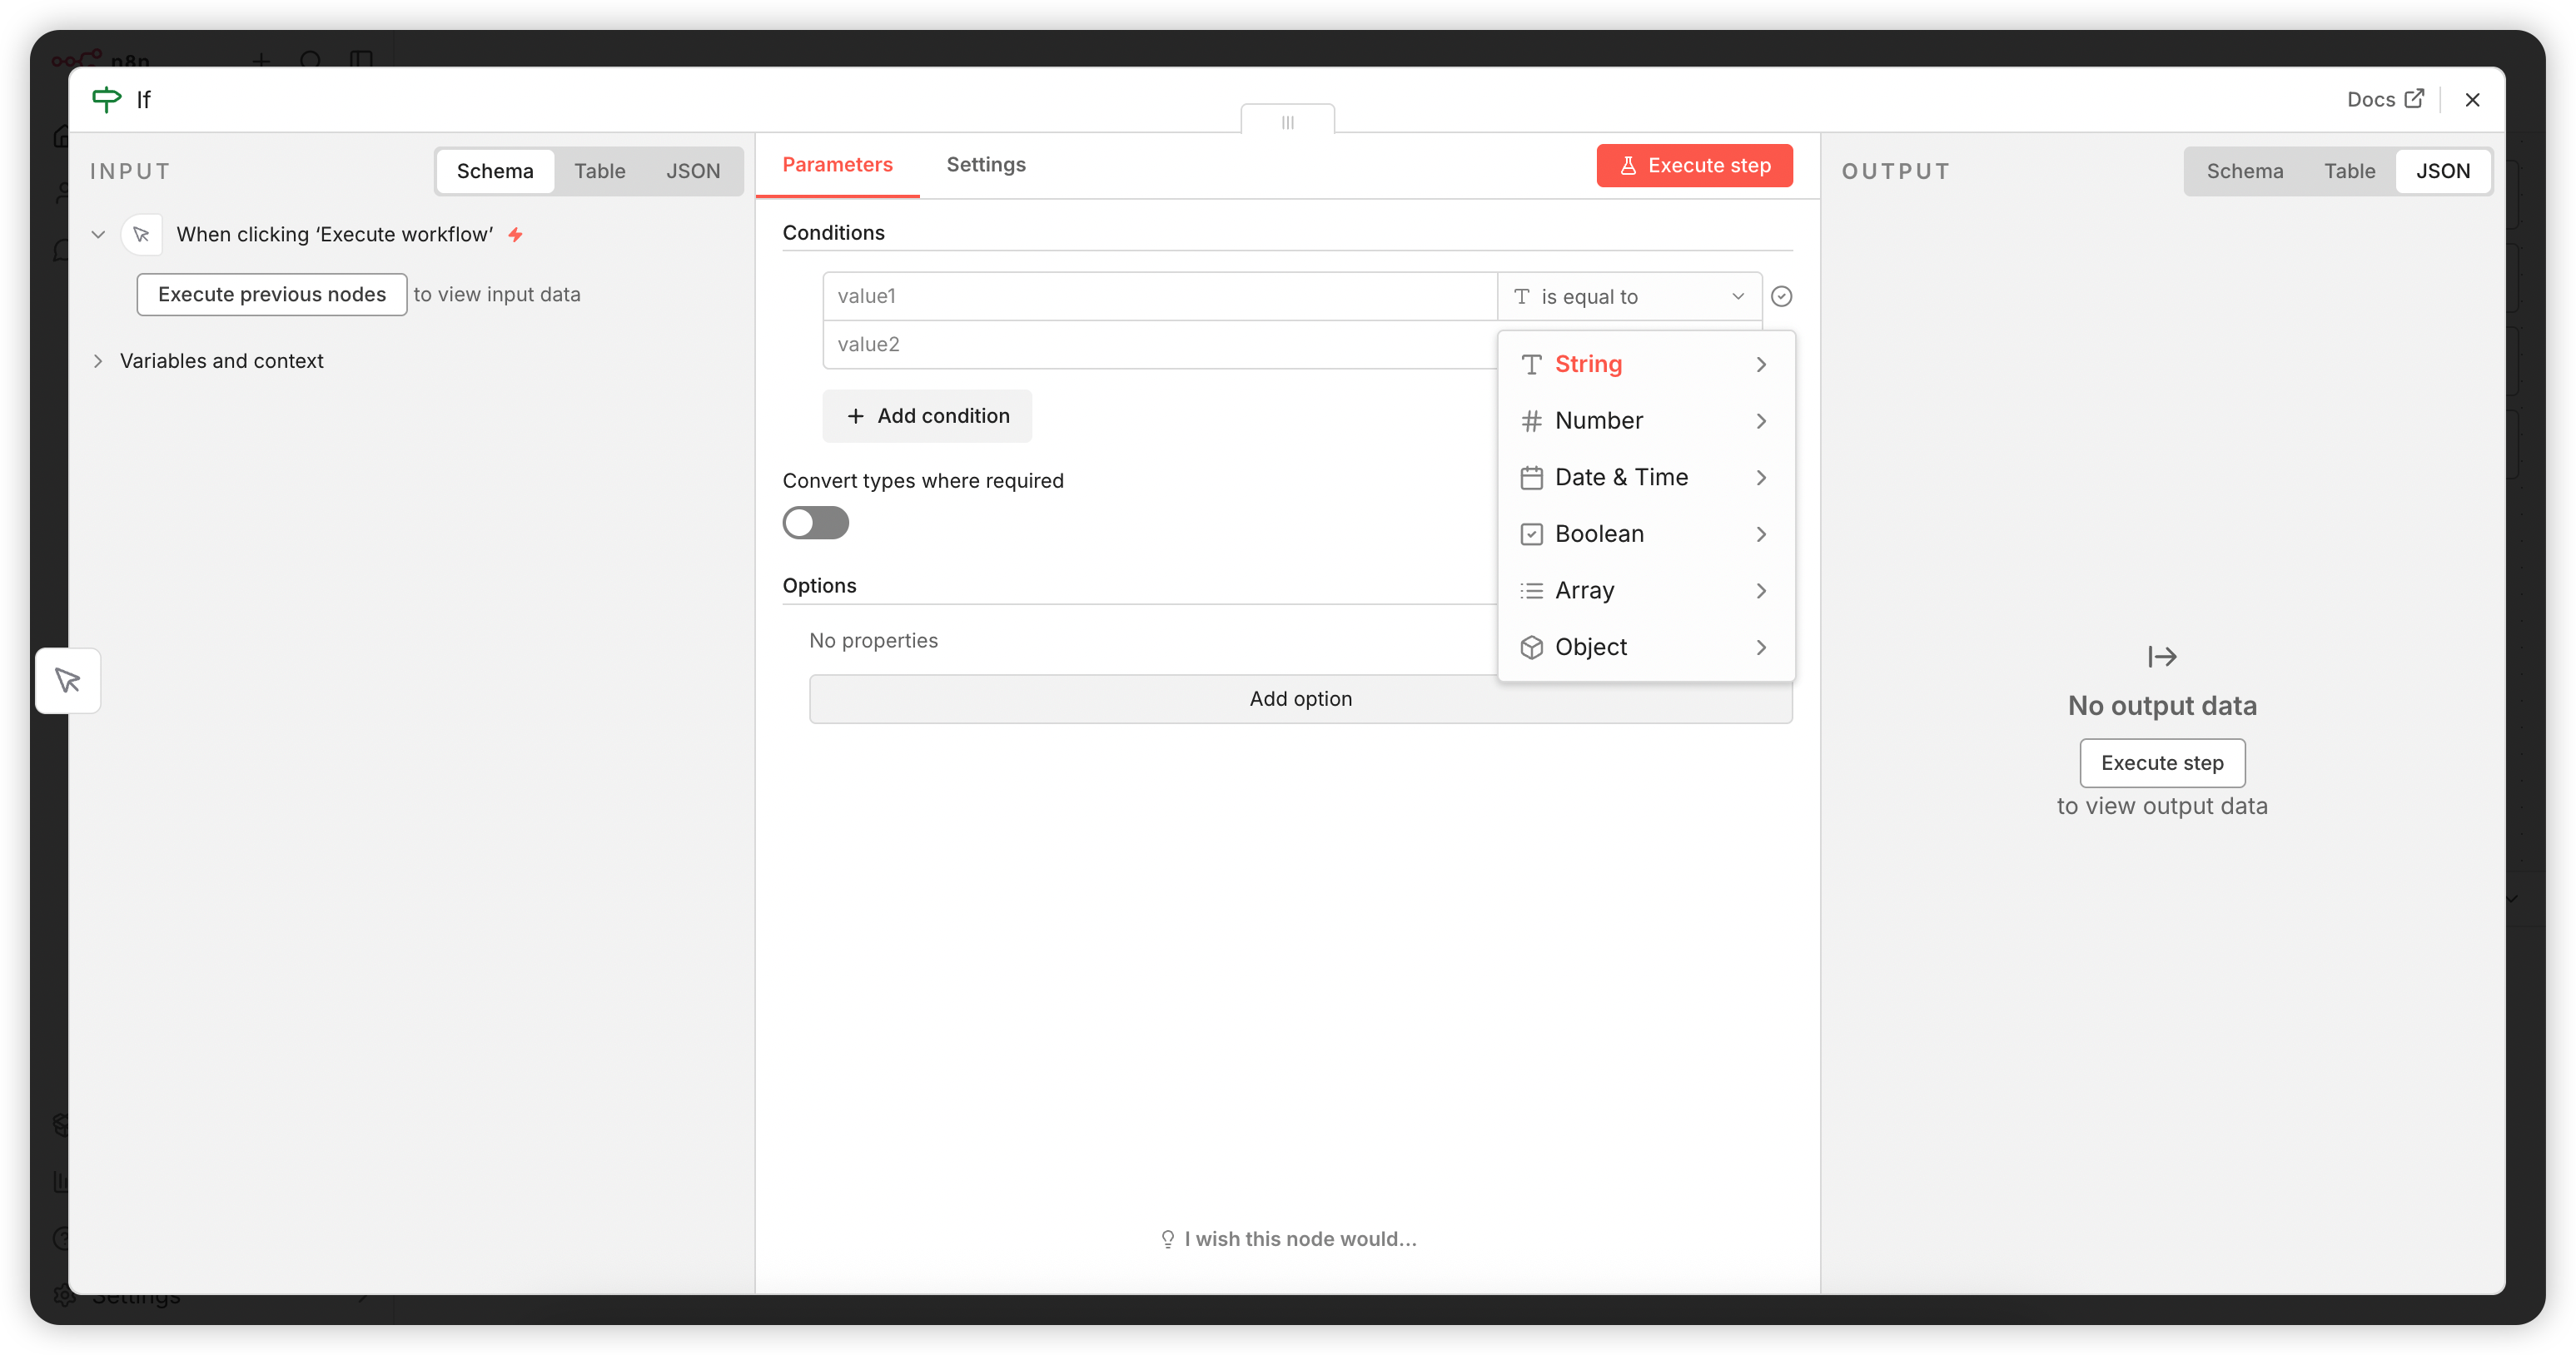
Task: Switch input view to JSON
Action: point(692,171)
